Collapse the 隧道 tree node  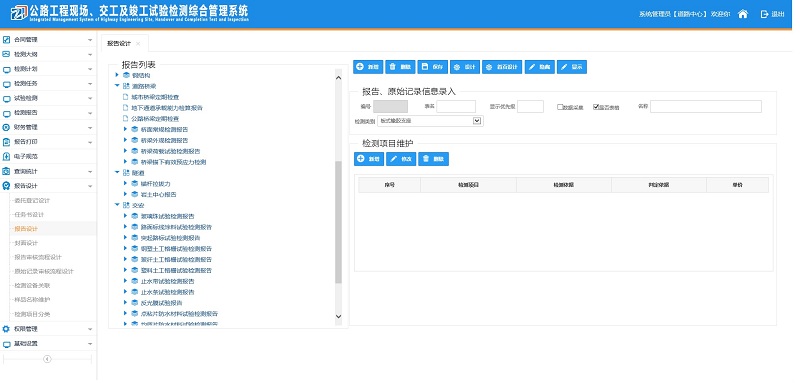click(x=117, y=173)
